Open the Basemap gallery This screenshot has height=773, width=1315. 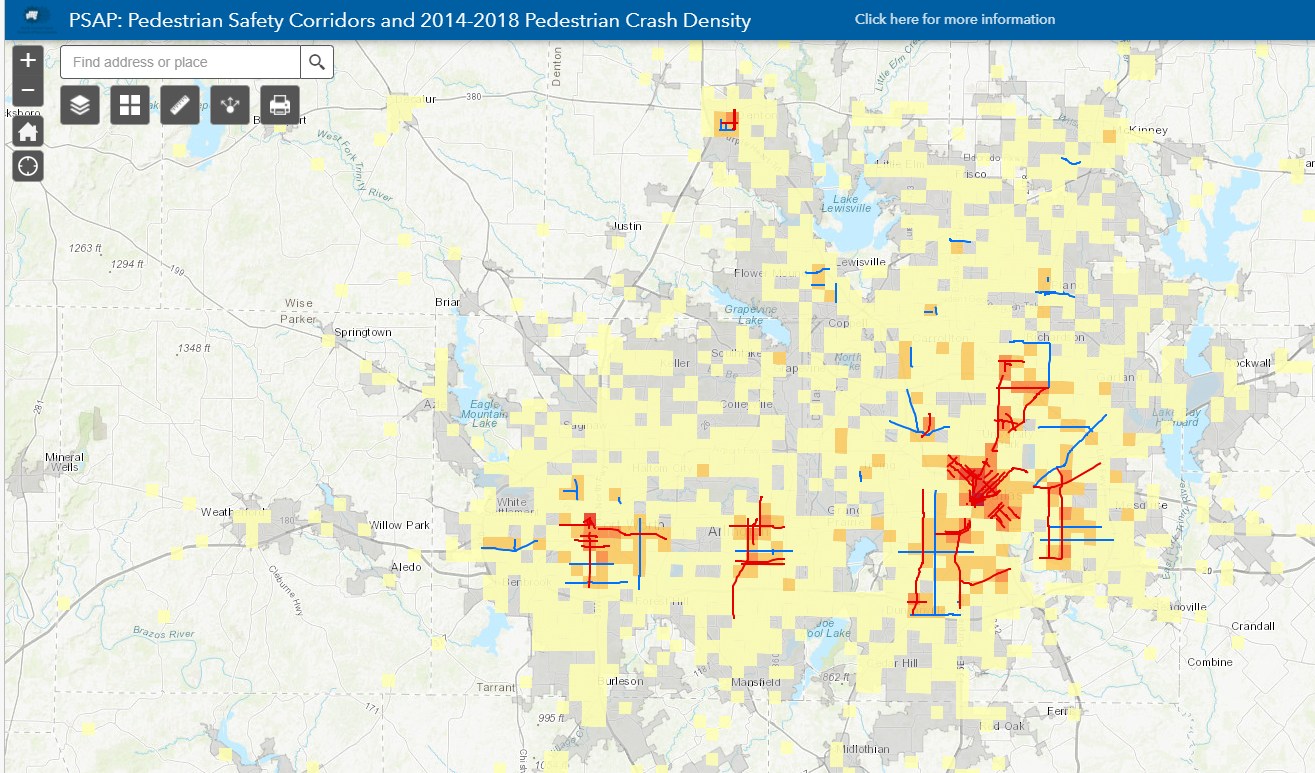click(129, 104)
